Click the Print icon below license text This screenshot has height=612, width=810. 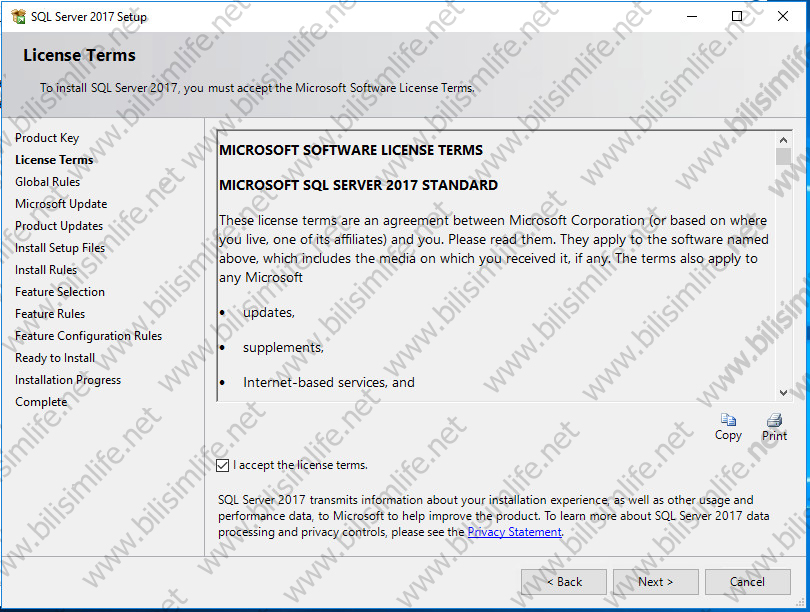click(x=774, y=420)
